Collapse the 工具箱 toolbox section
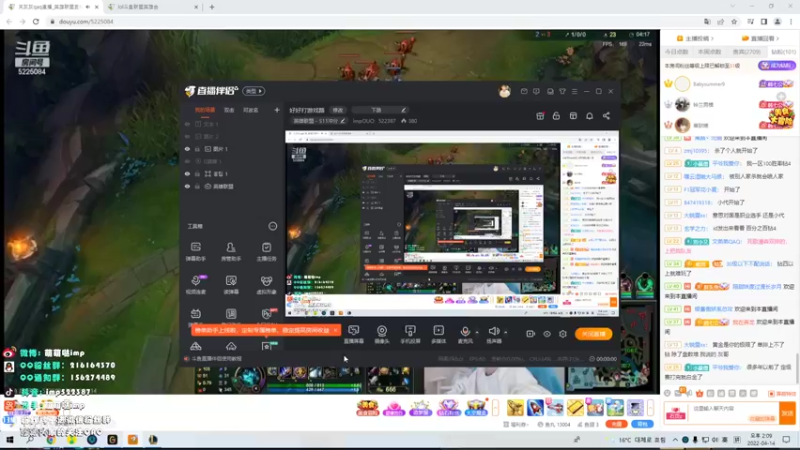 click(x=272, y=226)
